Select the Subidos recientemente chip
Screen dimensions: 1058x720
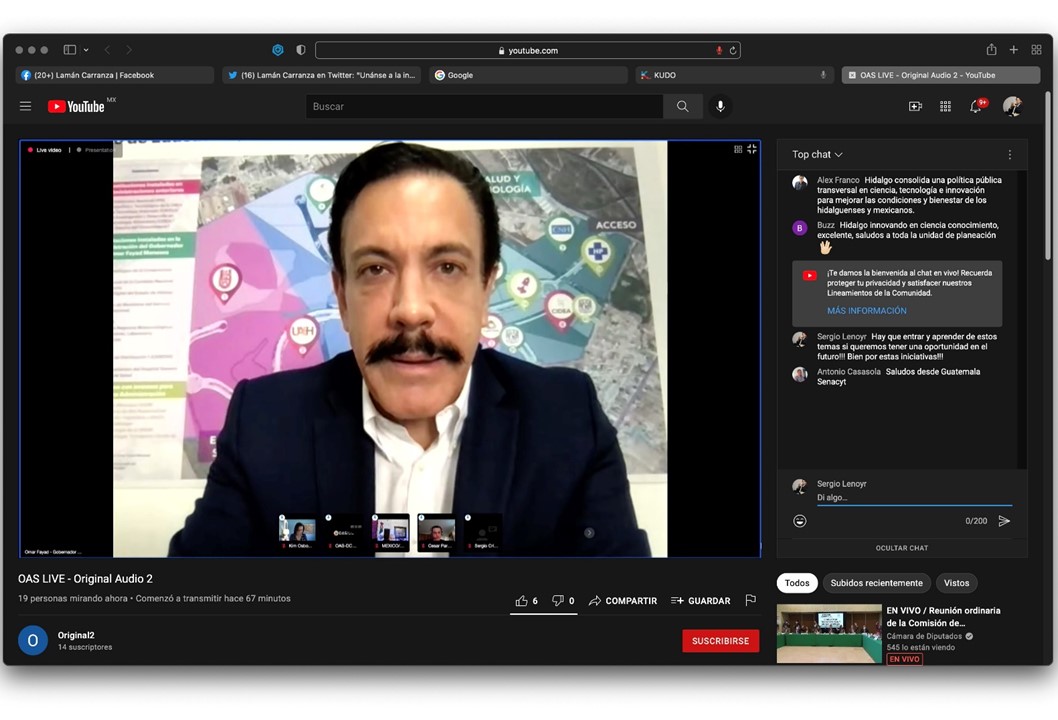pos(876,583)
